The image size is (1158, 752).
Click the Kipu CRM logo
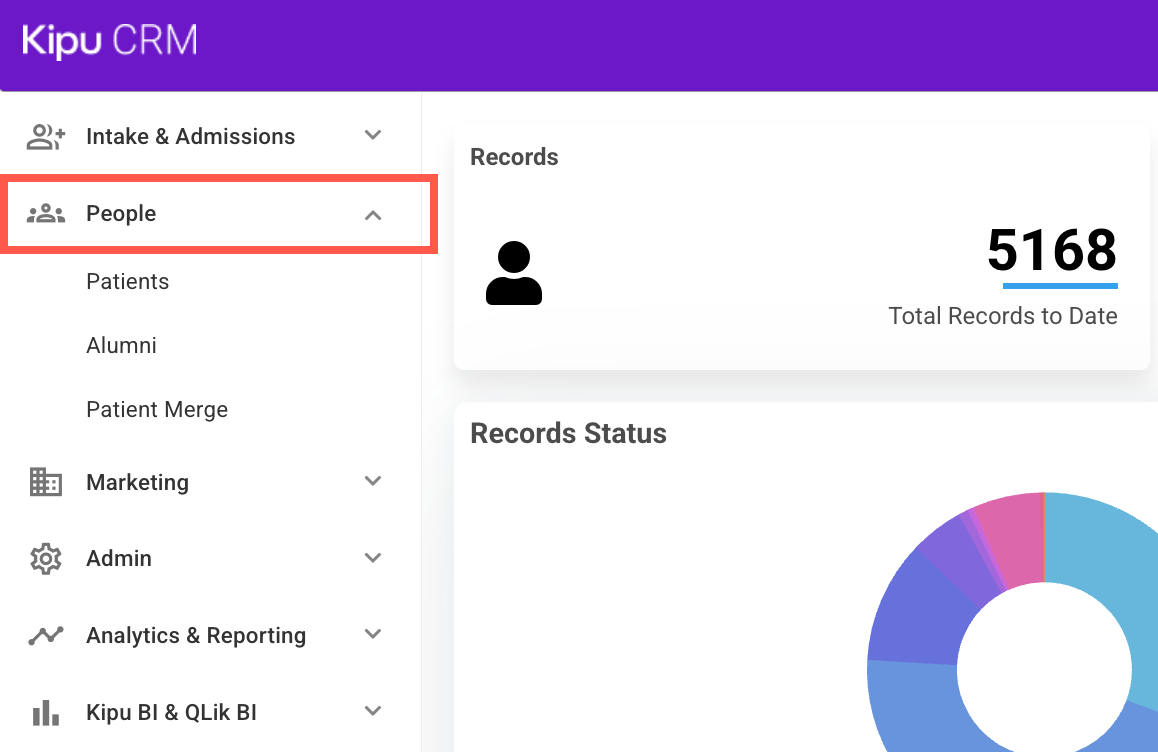click(110, 40)
